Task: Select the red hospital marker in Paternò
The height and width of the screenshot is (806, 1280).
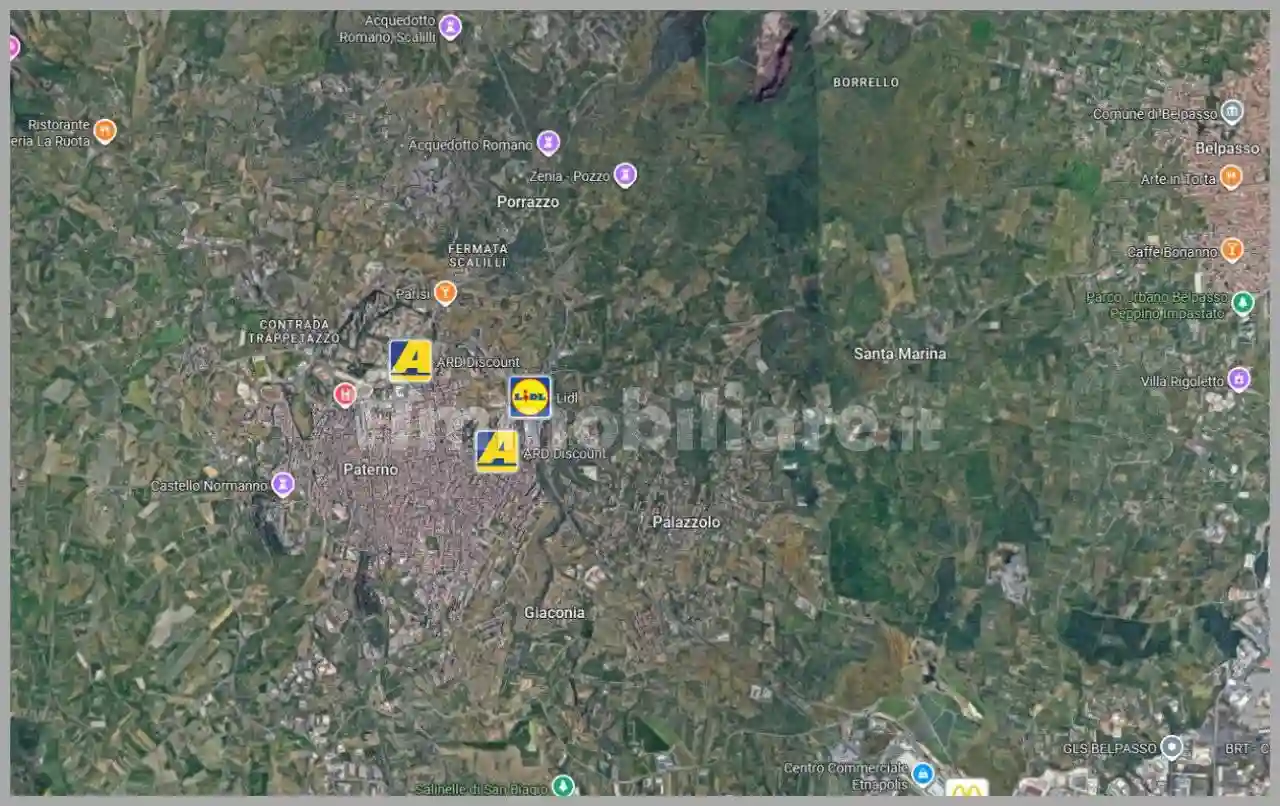Action: [x=345, y=394]
